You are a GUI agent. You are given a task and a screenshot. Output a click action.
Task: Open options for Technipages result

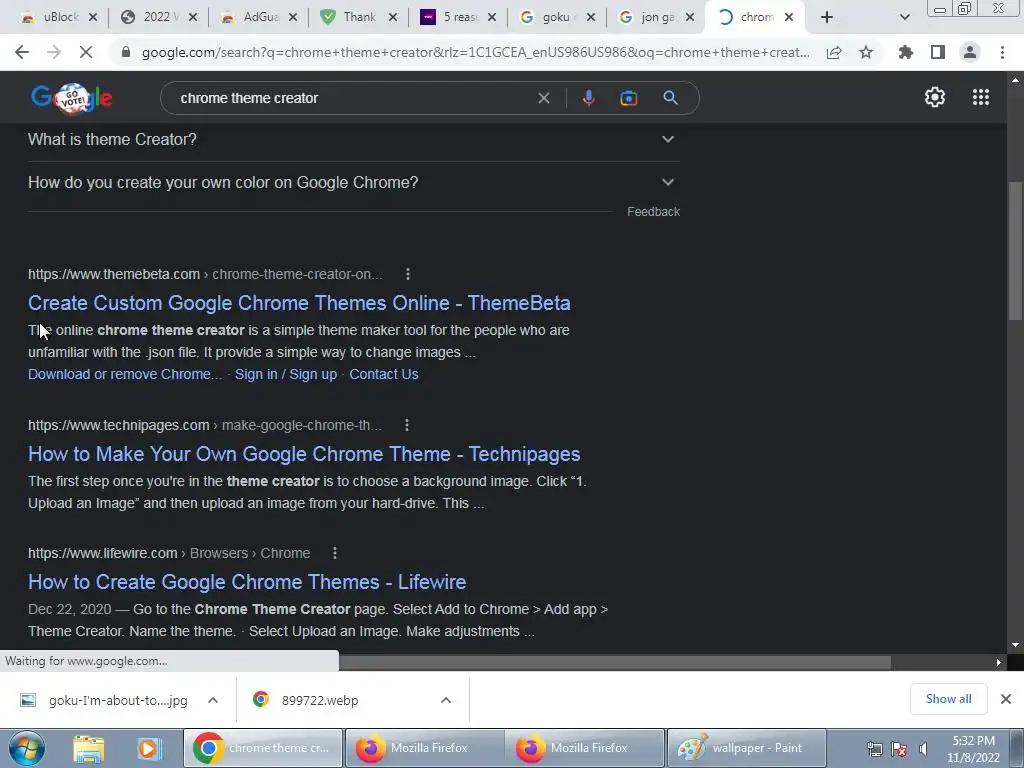click(407, 425)
